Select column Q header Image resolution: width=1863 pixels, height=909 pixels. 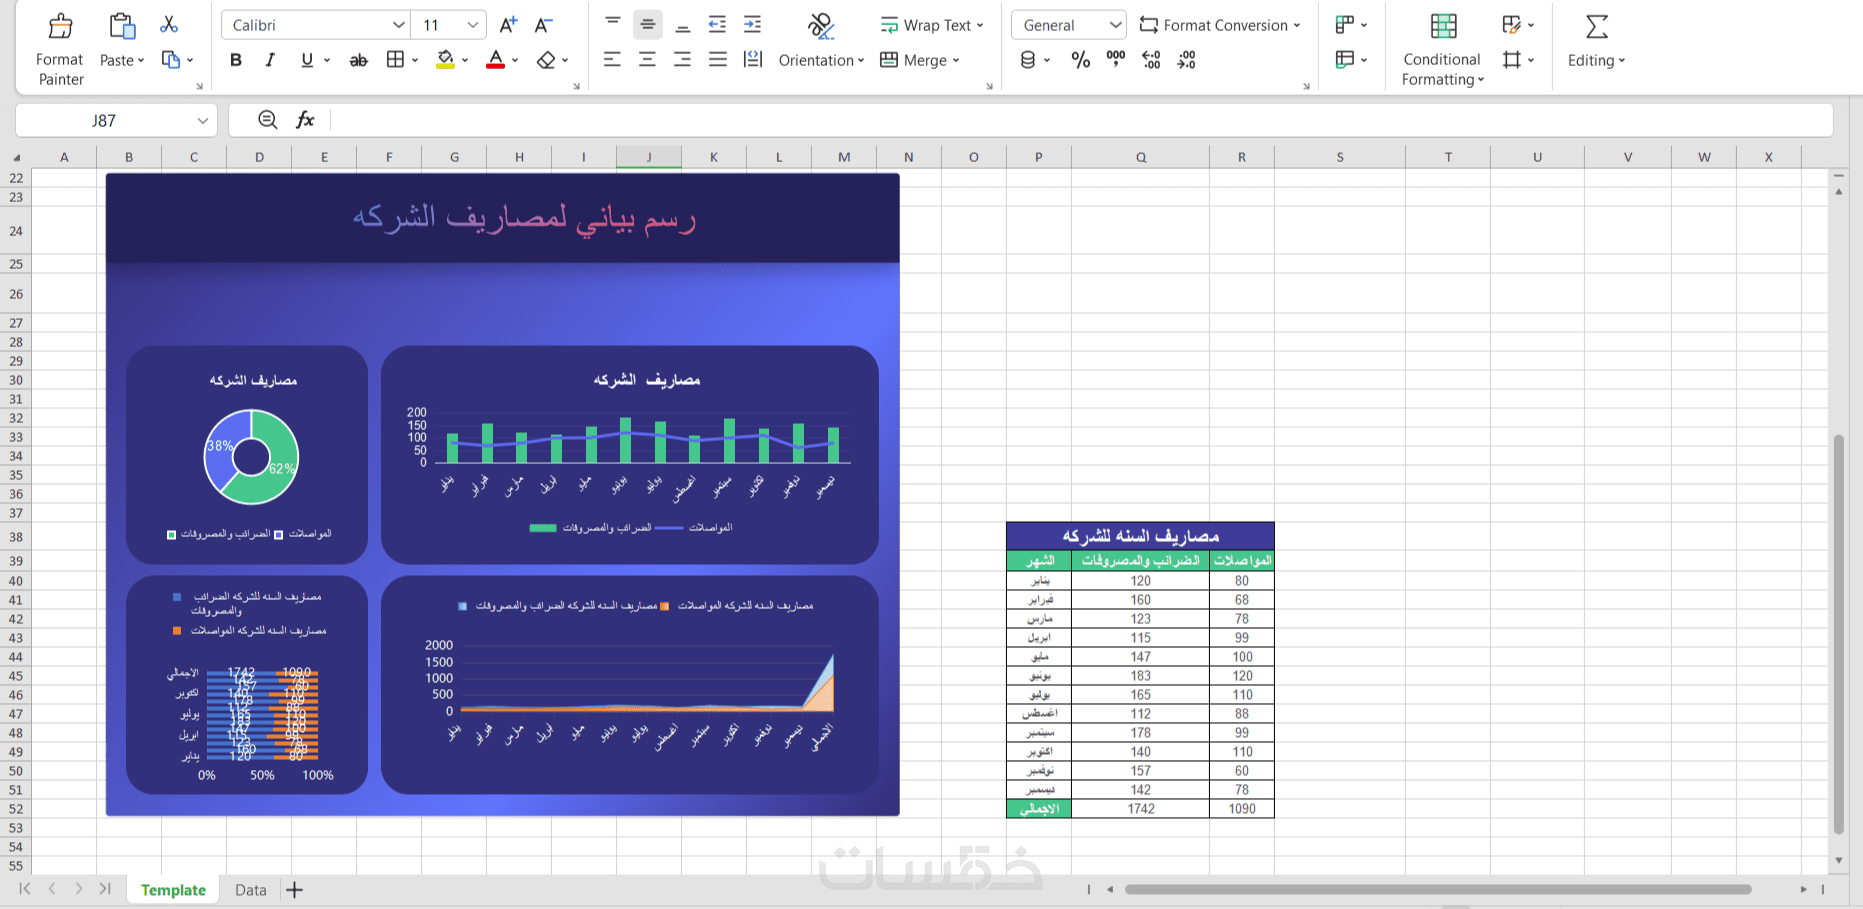pos(1141,157)
